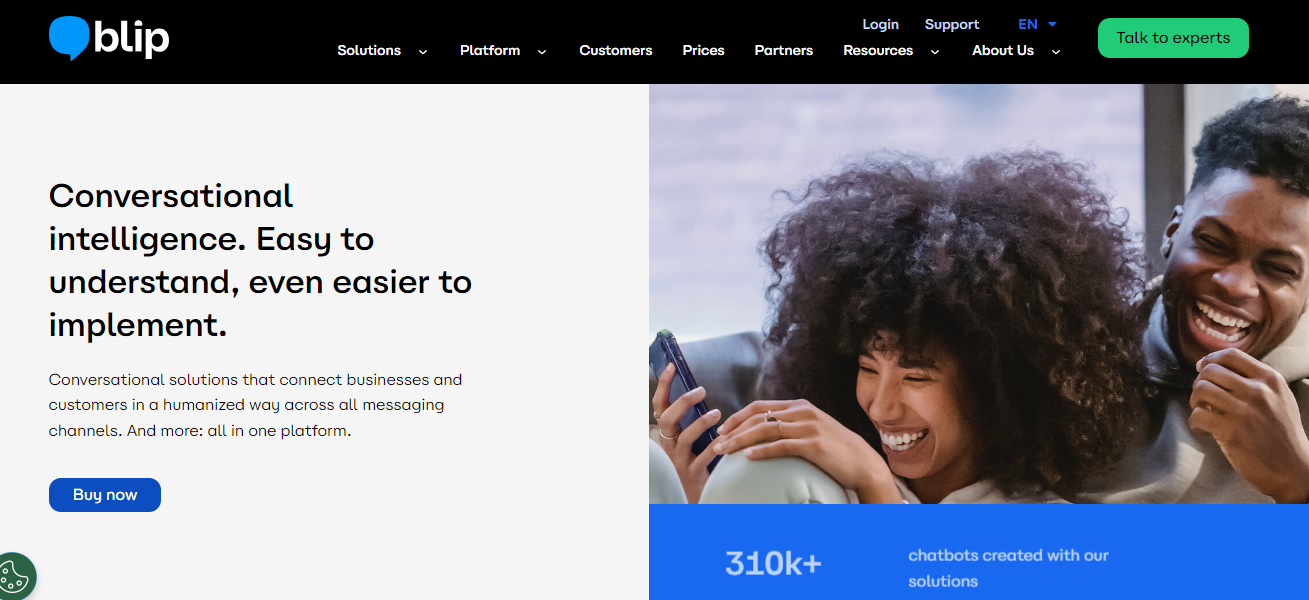The height and width of the screenshot is (600, 1309).
Task: Click the 310k+ chatbots statistic
Action: tap(917, 565)
